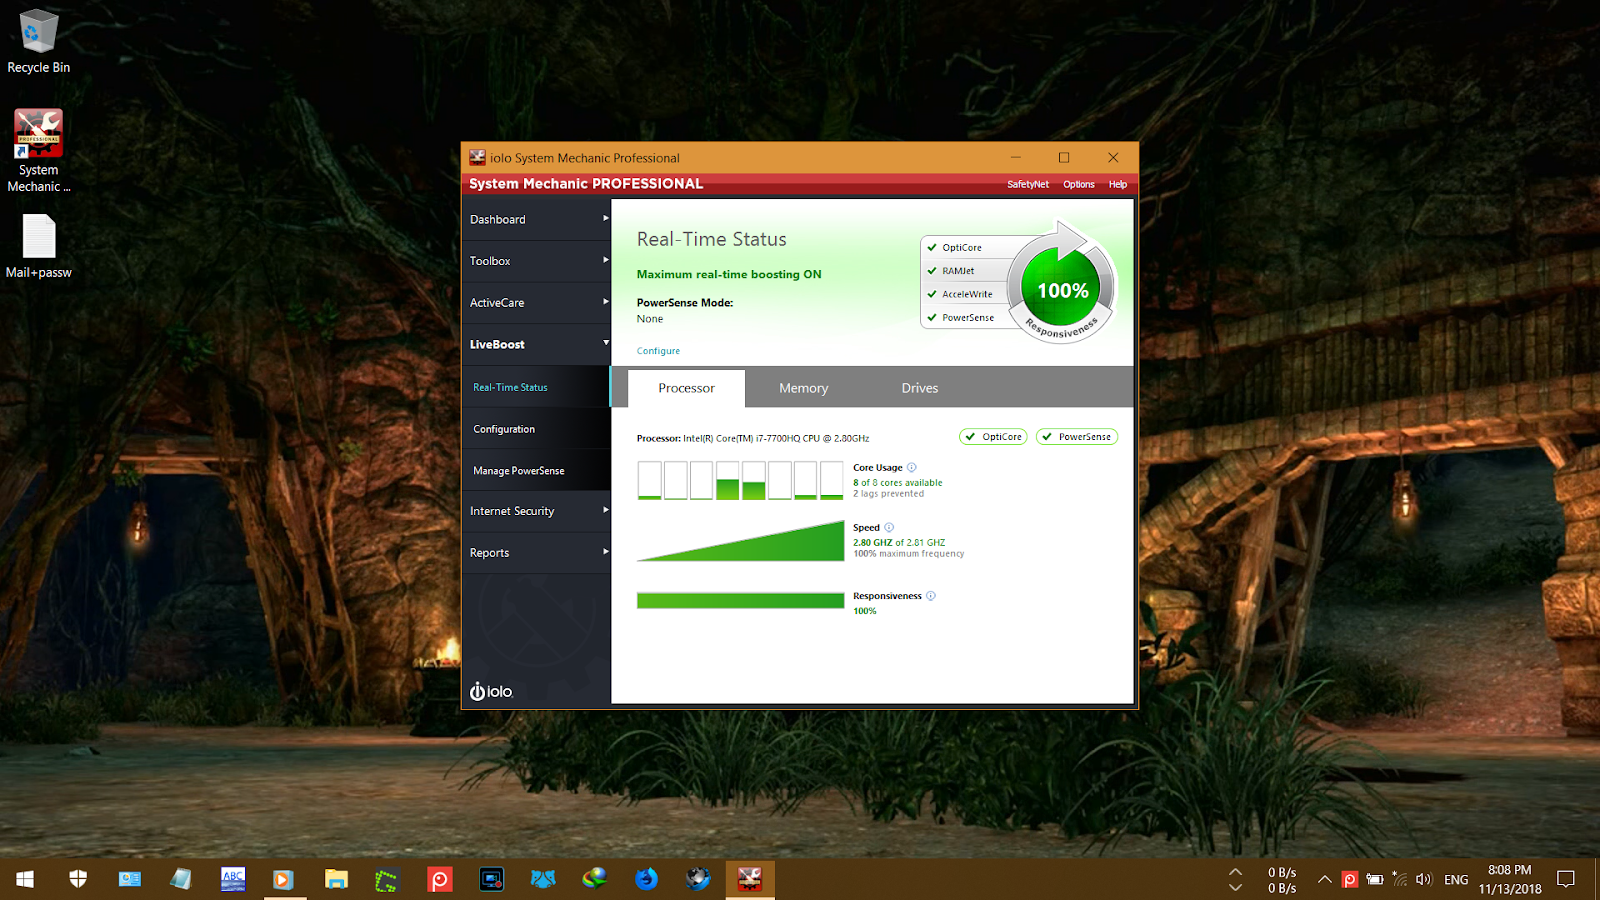Expand the Dashboard sidebar section
The height and width of the screenshot is (900, 1600).
(536, 220)
